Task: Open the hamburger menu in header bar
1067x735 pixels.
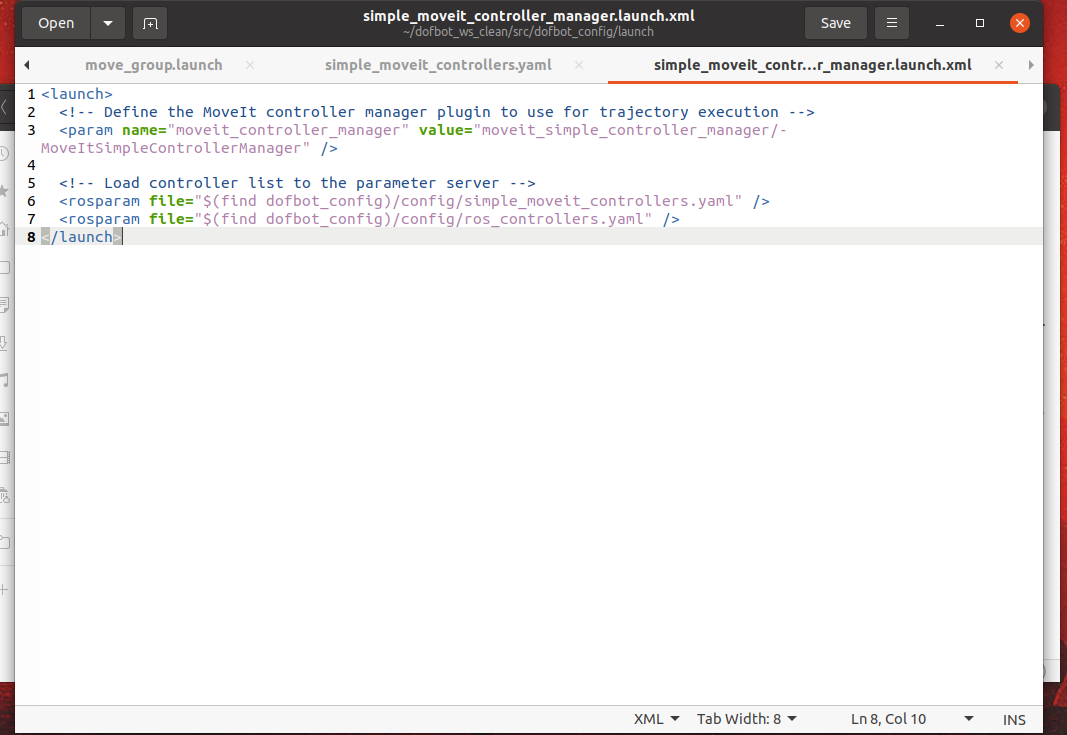Action: (x=891, y=23)
